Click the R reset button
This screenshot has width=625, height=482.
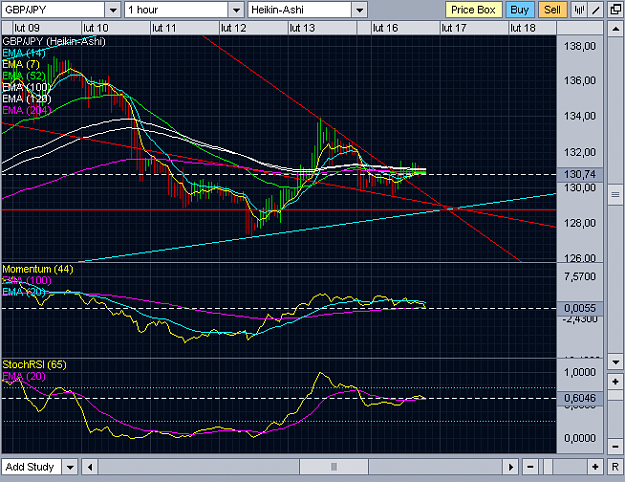point(615,466)
